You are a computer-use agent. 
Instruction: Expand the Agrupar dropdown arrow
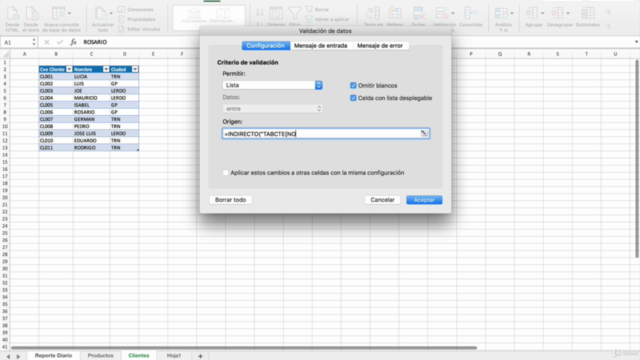542,13
